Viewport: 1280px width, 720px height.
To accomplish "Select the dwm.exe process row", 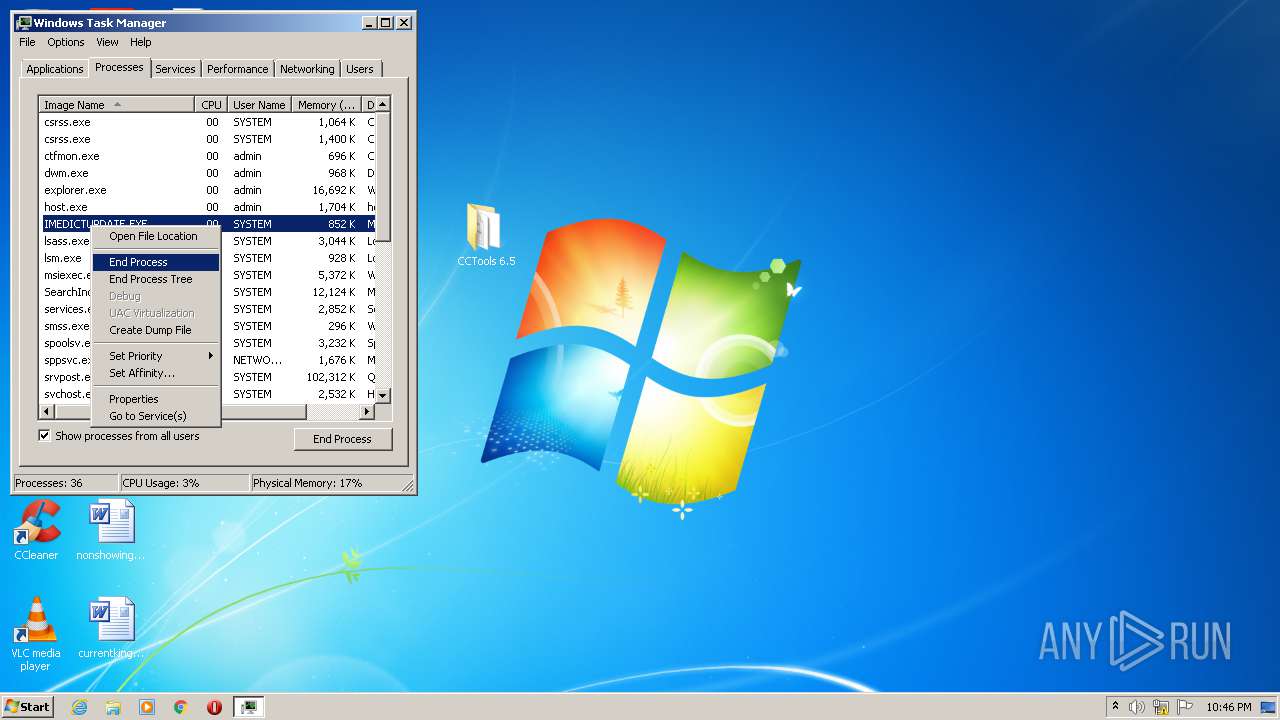I will tap(207, 173).
